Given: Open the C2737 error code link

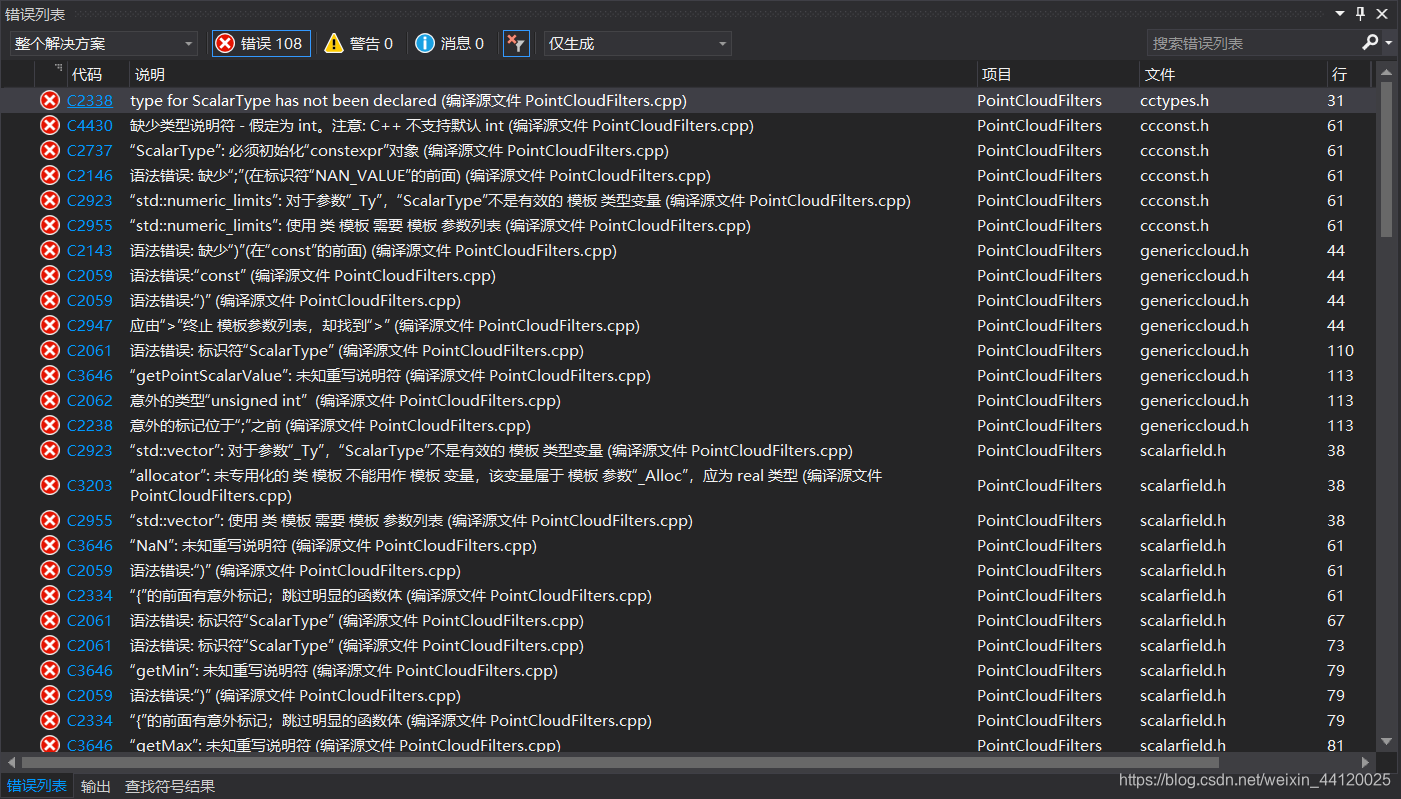Looking at the screenshot, I should pos(90,150).
